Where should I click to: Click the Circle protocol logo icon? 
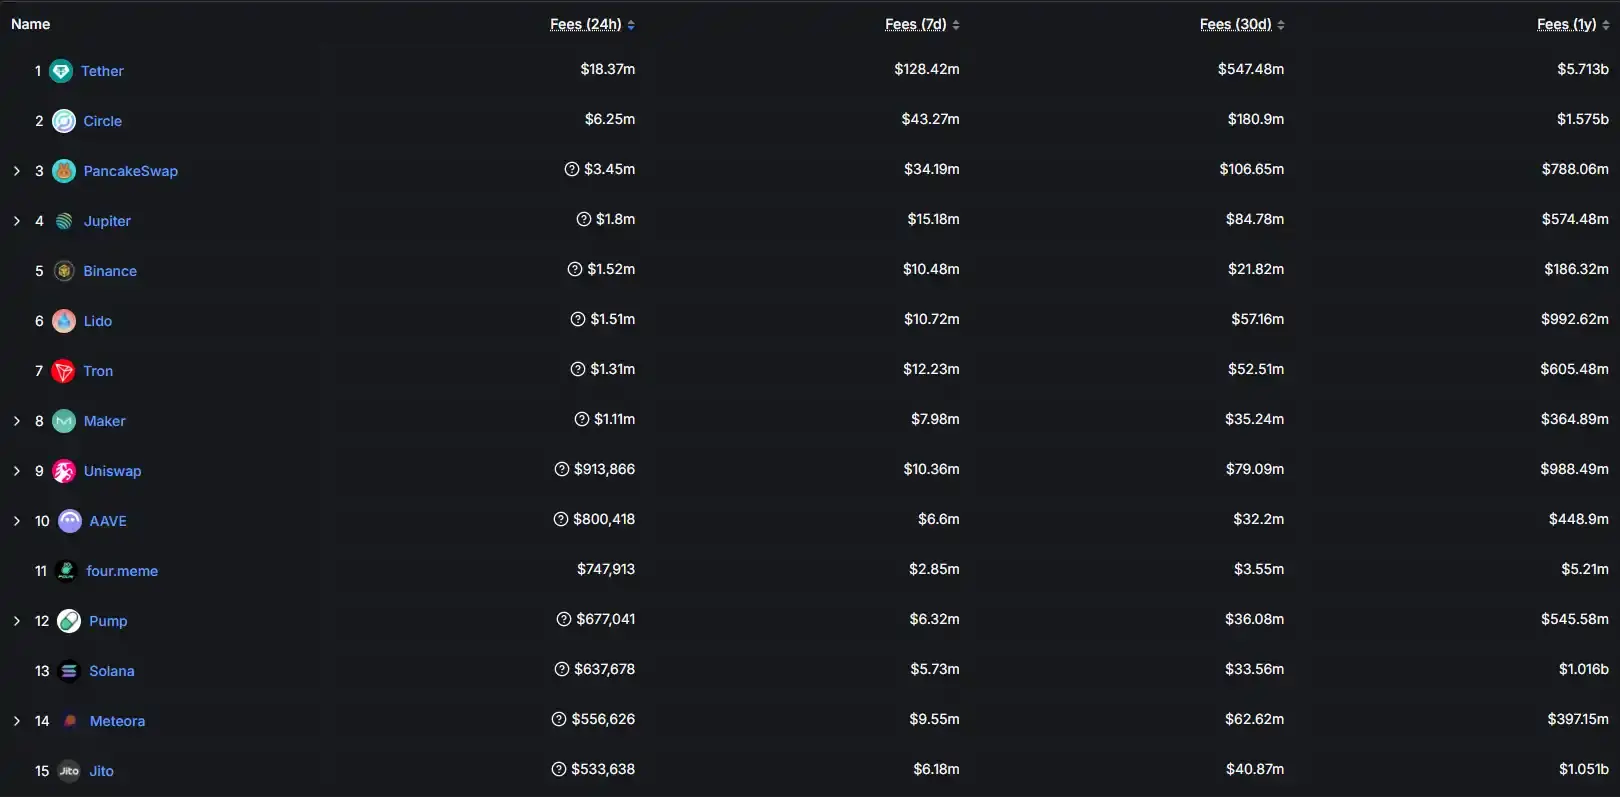(x=64, y=121)
